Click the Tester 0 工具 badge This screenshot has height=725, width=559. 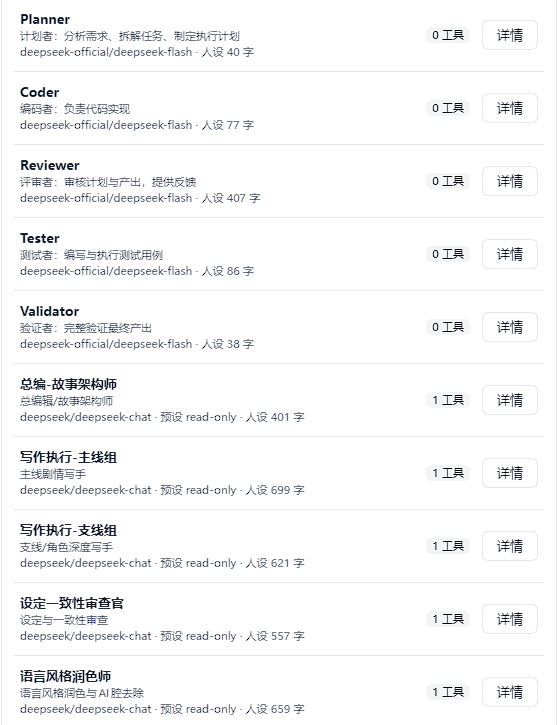coord(448,254)
